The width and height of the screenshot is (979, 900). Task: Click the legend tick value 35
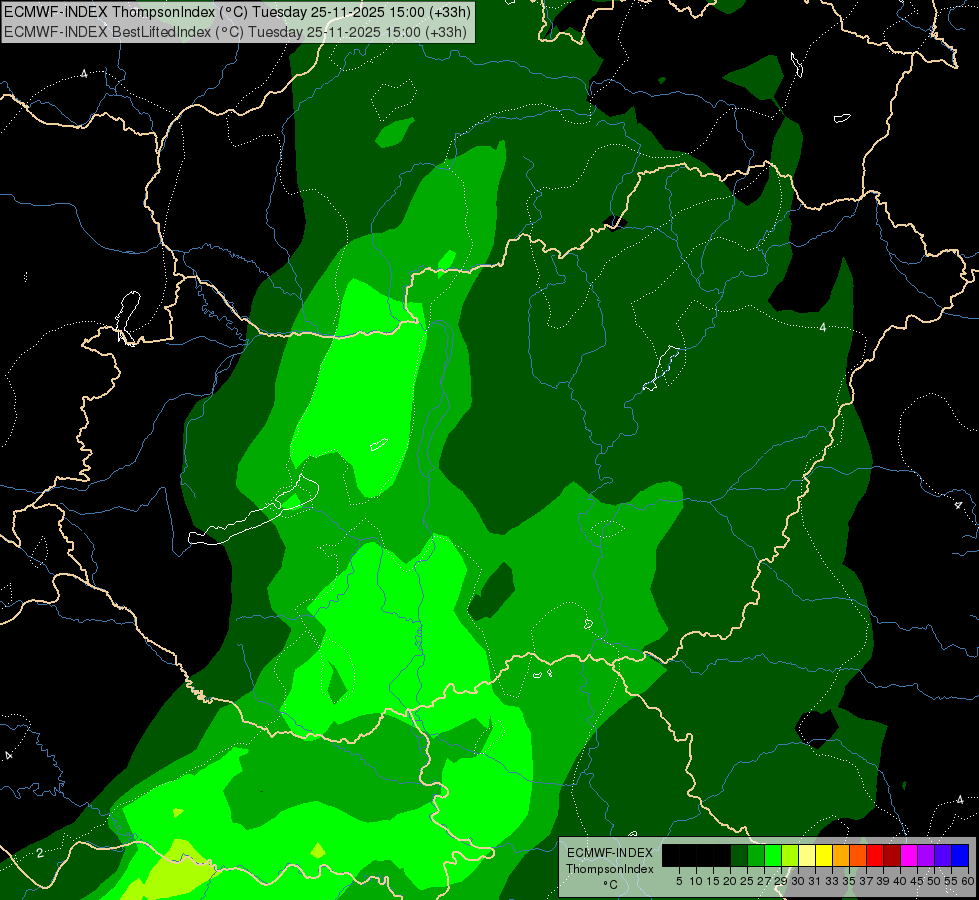click(849, 881)
